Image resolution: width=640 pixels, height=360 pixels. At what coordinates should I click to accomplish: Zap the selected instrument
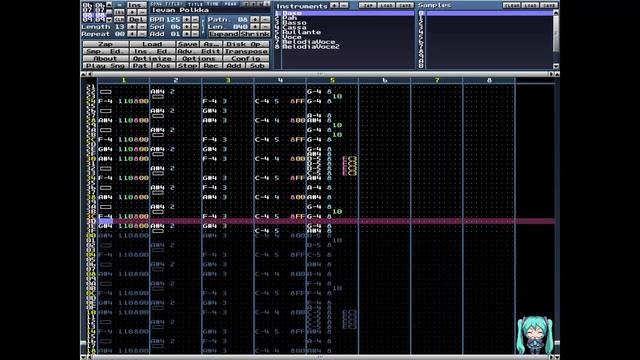[x=367, y=5]
